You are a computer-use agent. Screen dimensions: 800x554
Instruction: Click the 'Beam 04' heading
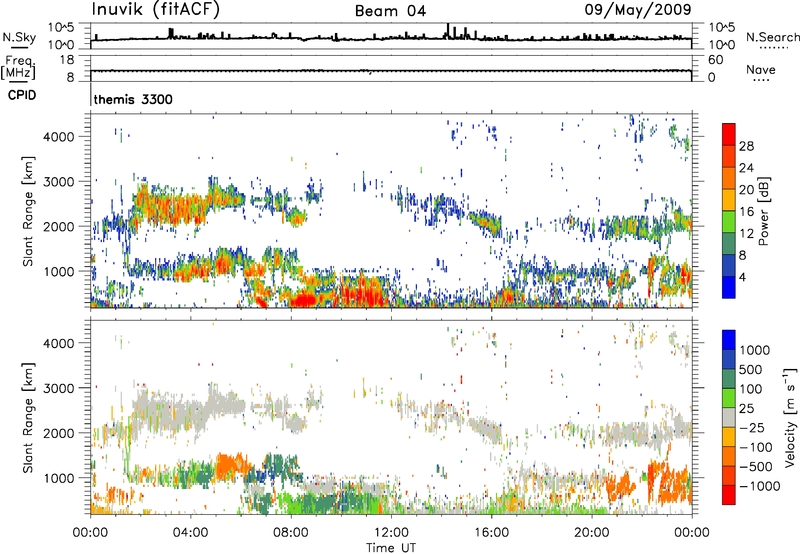point(390,11)
